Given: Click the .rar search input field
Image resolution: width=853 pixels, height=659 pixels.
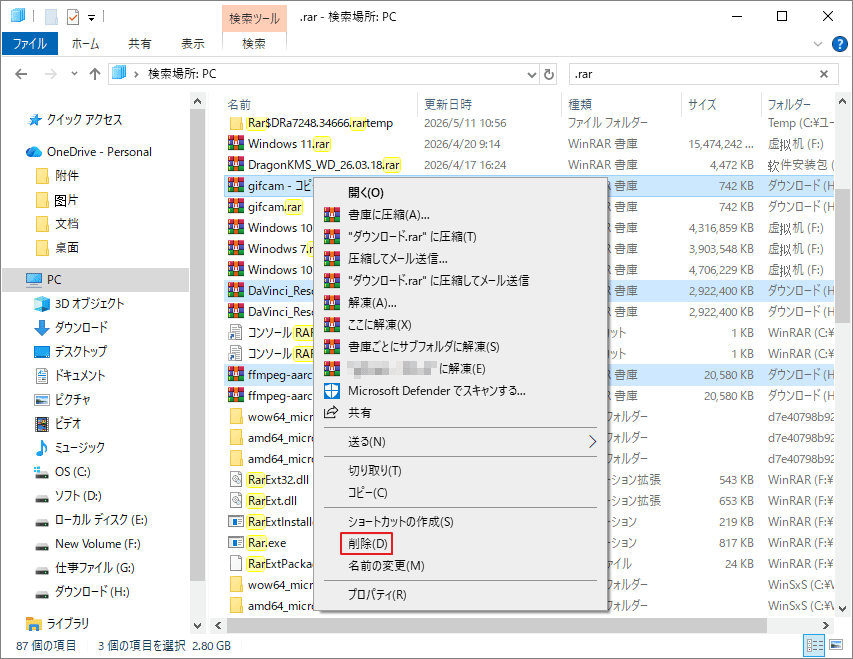Looking at the screenshot, I should tap(692, 74).
